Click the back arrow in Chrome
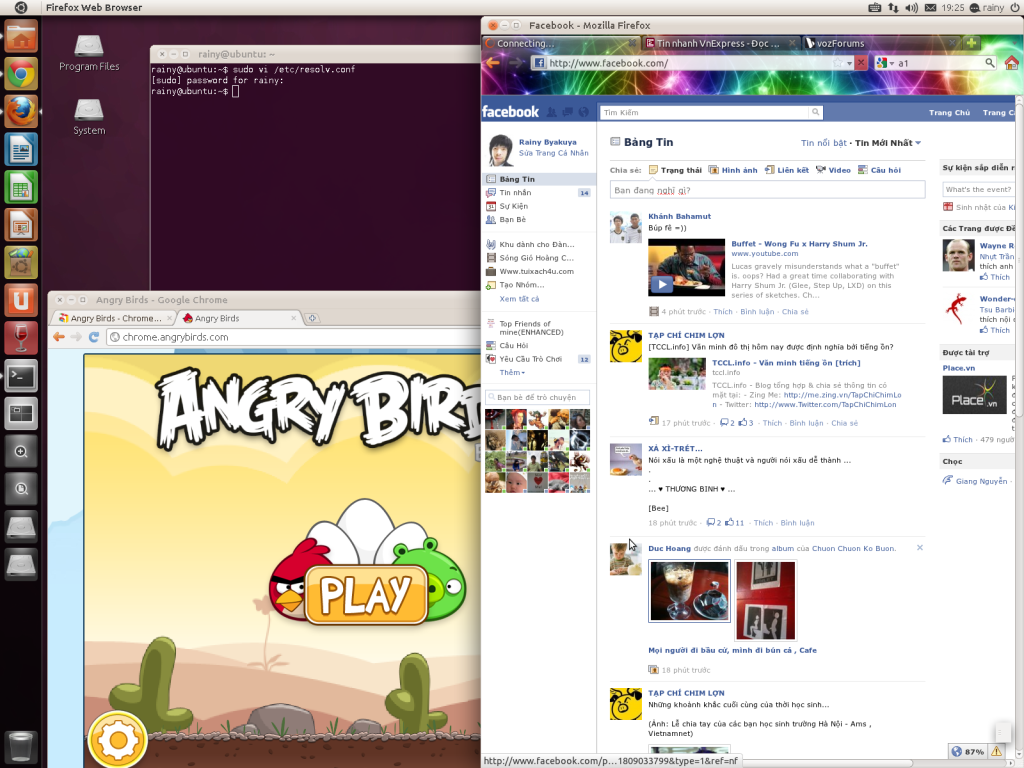The width and height of the screenshot is (1024, 768). 59,337
